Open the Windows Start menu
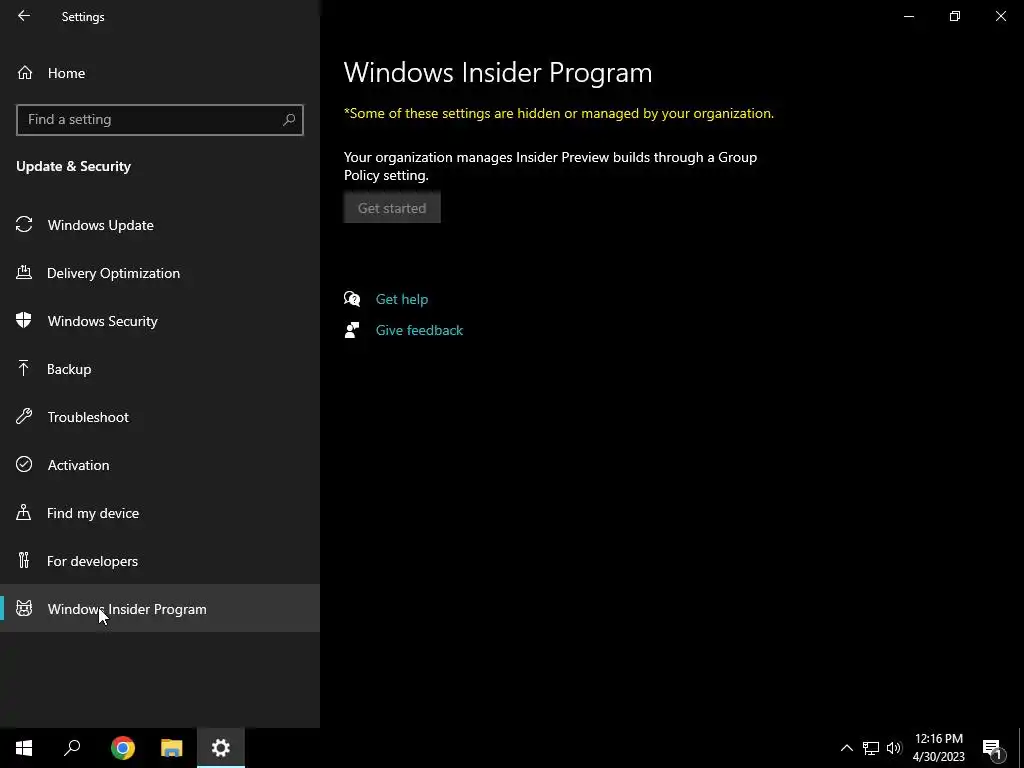The image size is (1024, 768). coord(24,748)
